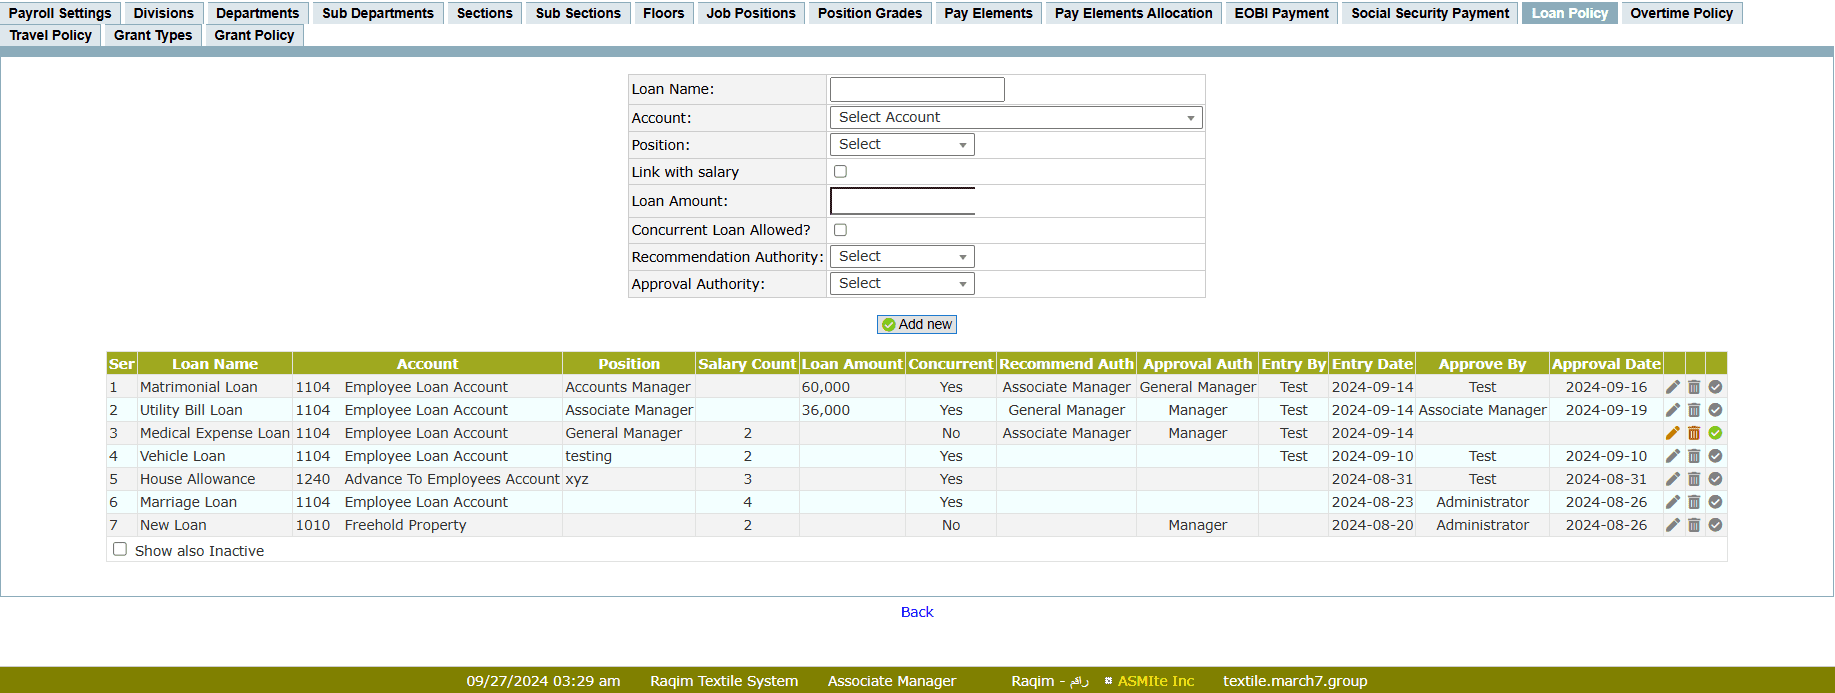Expand the Position dropdown

[901, 145]
